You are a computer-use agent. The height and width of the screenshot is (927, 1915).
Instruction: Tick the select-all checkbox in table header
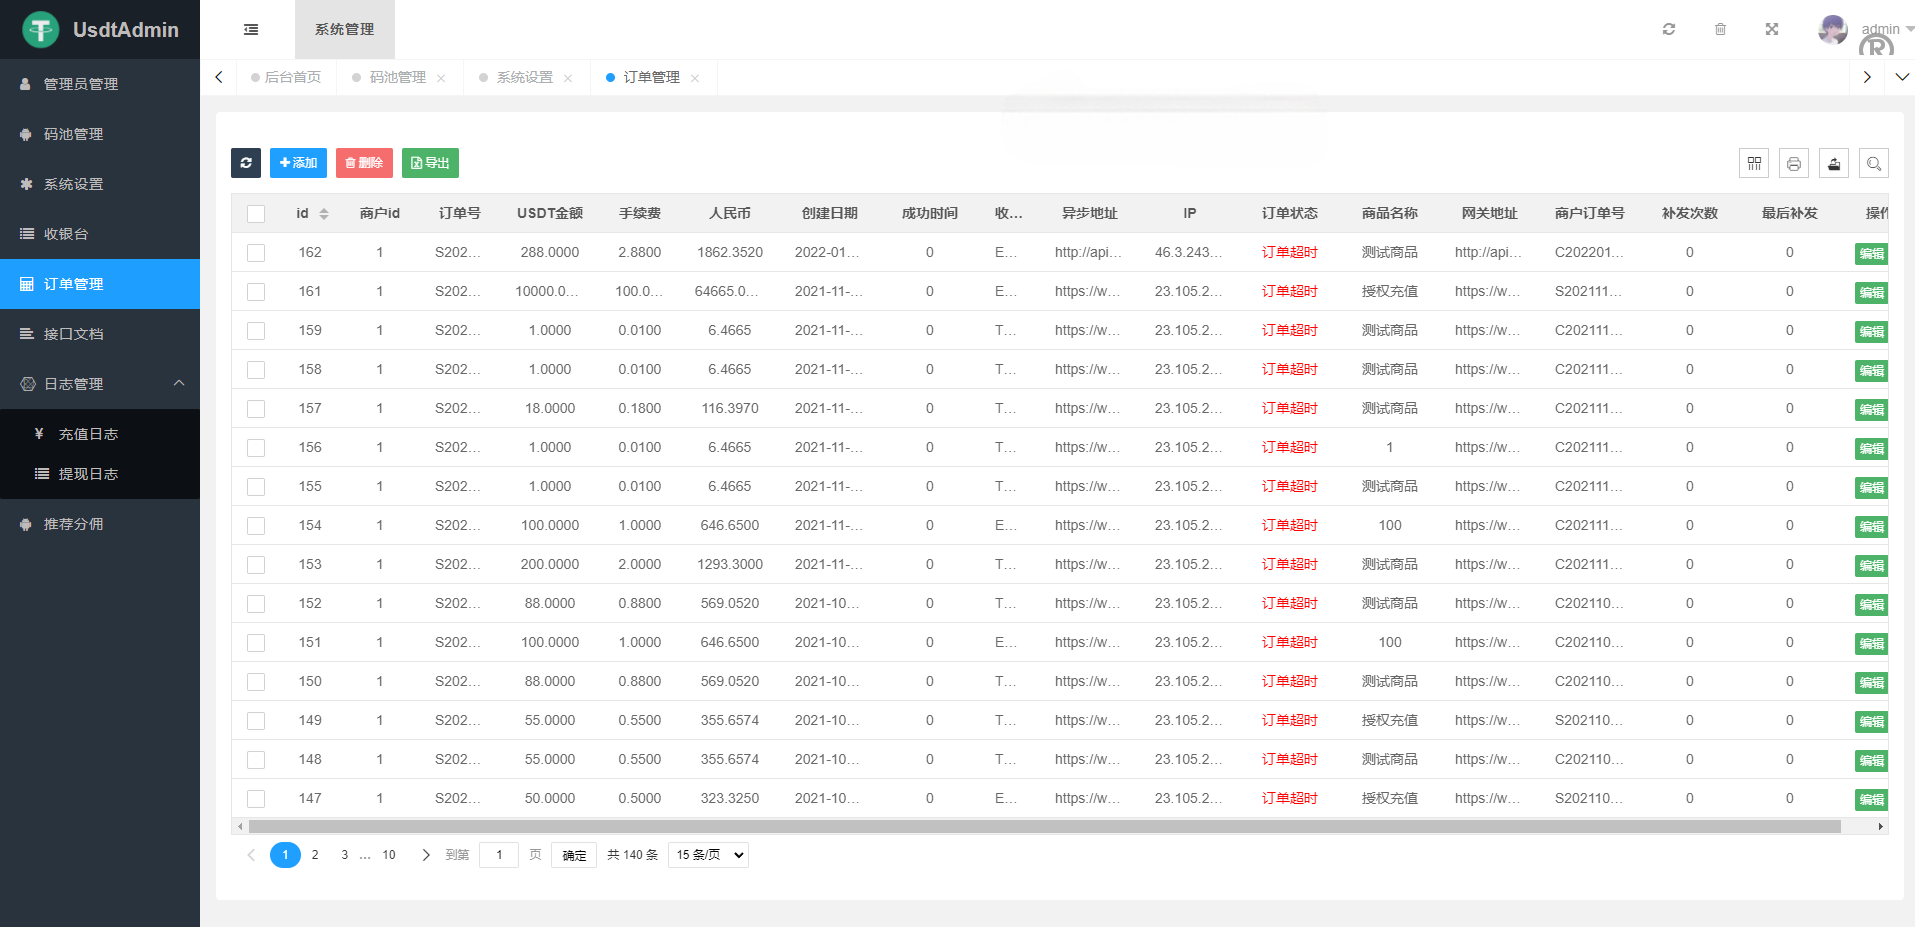[256, 214]
